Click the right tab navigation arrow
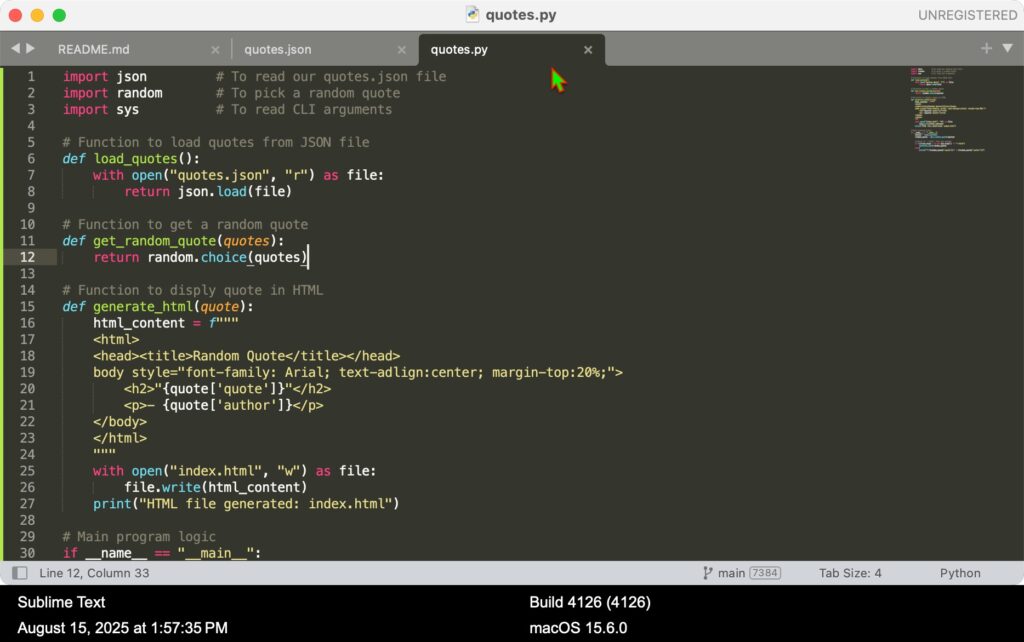Image resolution: width=1024 pixels, height=642 pixels. [x=30, y=49]
